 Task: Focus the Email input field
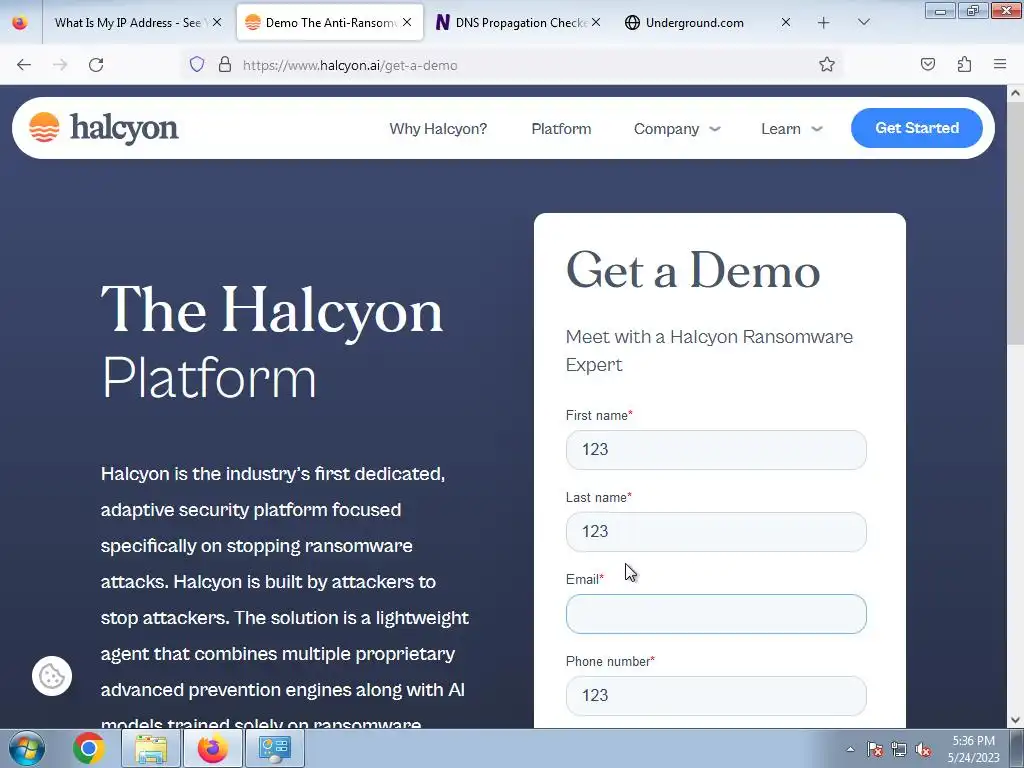tap(716, 614)
